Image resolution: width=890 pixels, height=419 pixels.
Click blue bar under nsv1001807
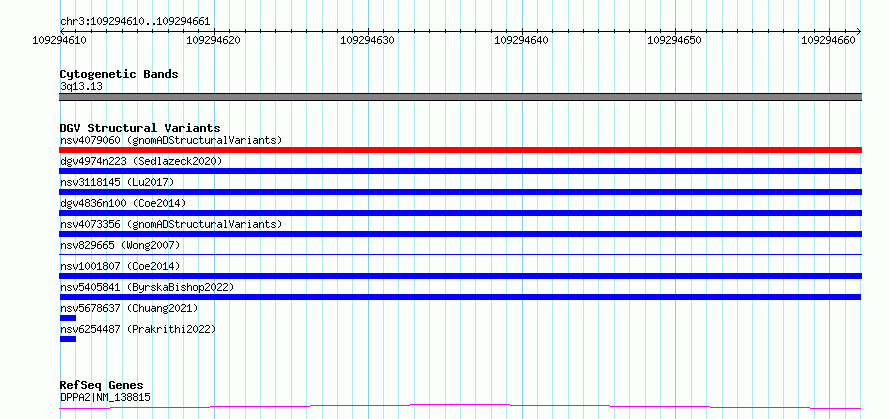click(460, 276)
